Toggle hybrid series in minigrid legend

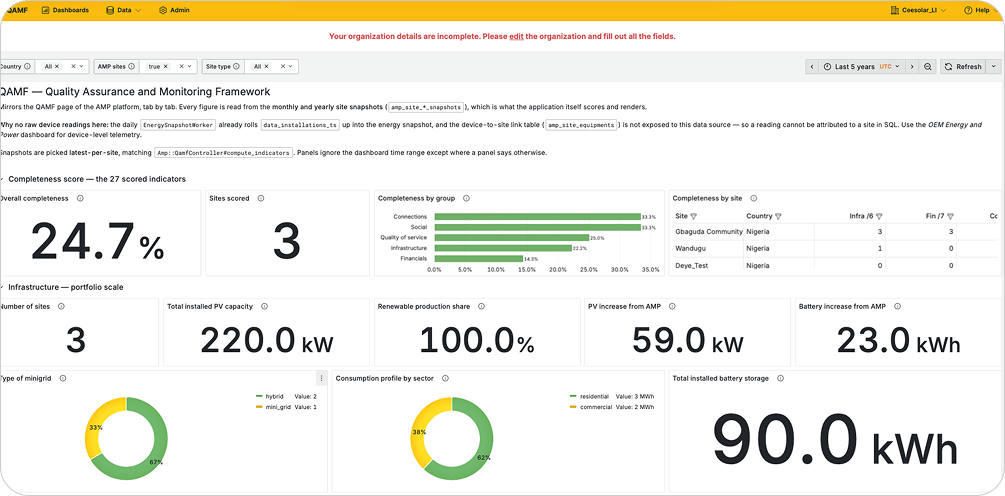point(273,397)
